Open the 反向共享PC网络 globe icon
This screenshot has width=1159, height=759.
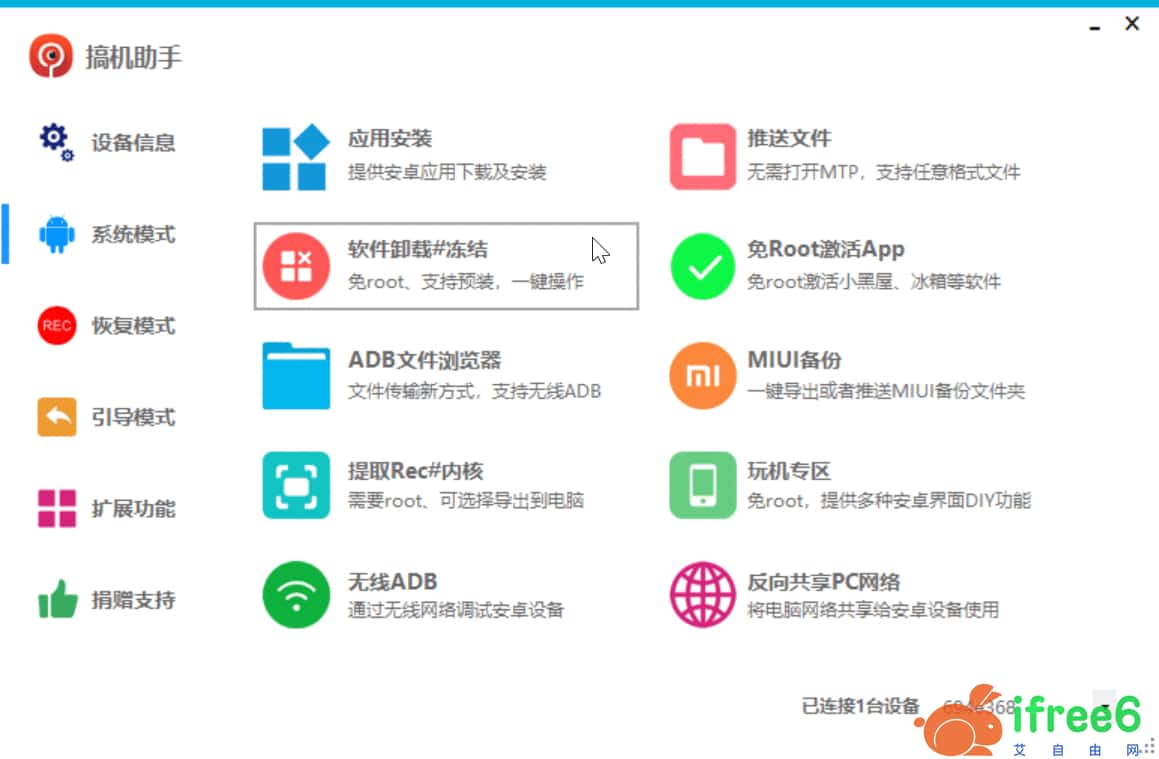pyautogui.click(x=702, y=594)
